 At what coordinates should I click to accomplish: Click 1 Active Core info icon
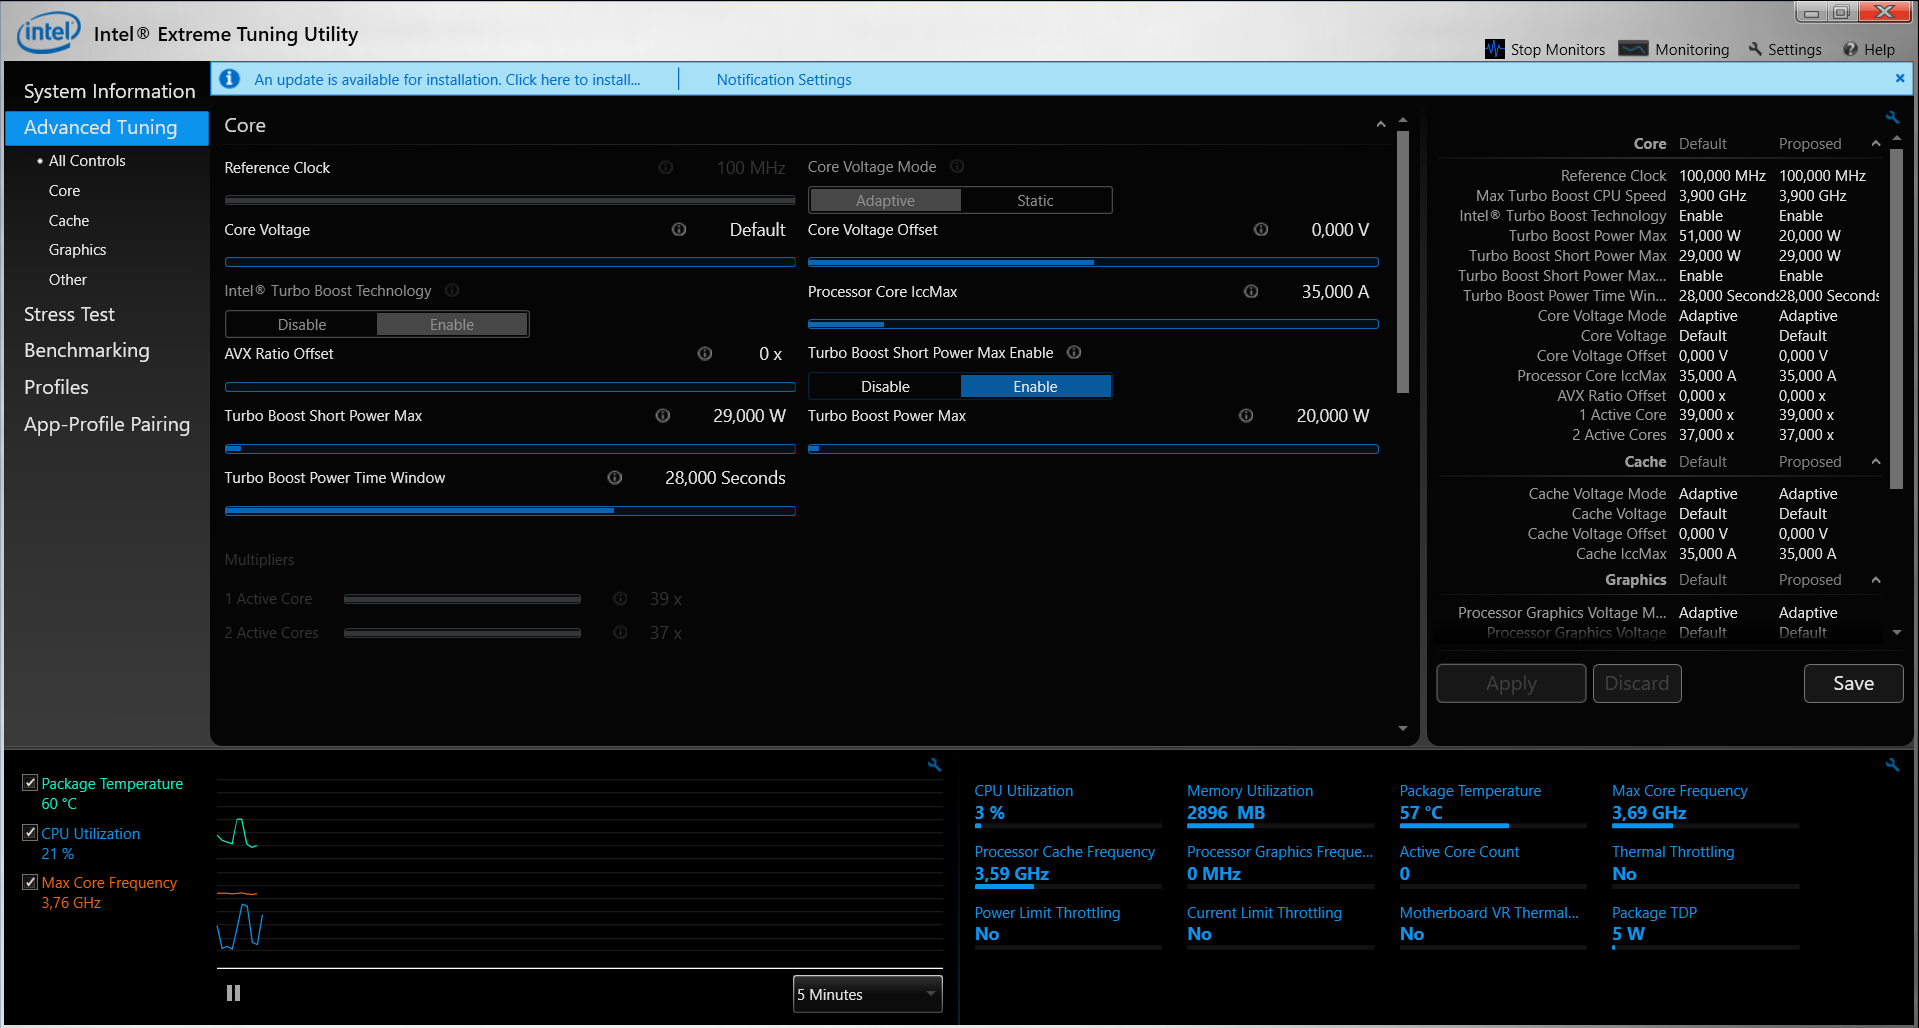point(620,598)
